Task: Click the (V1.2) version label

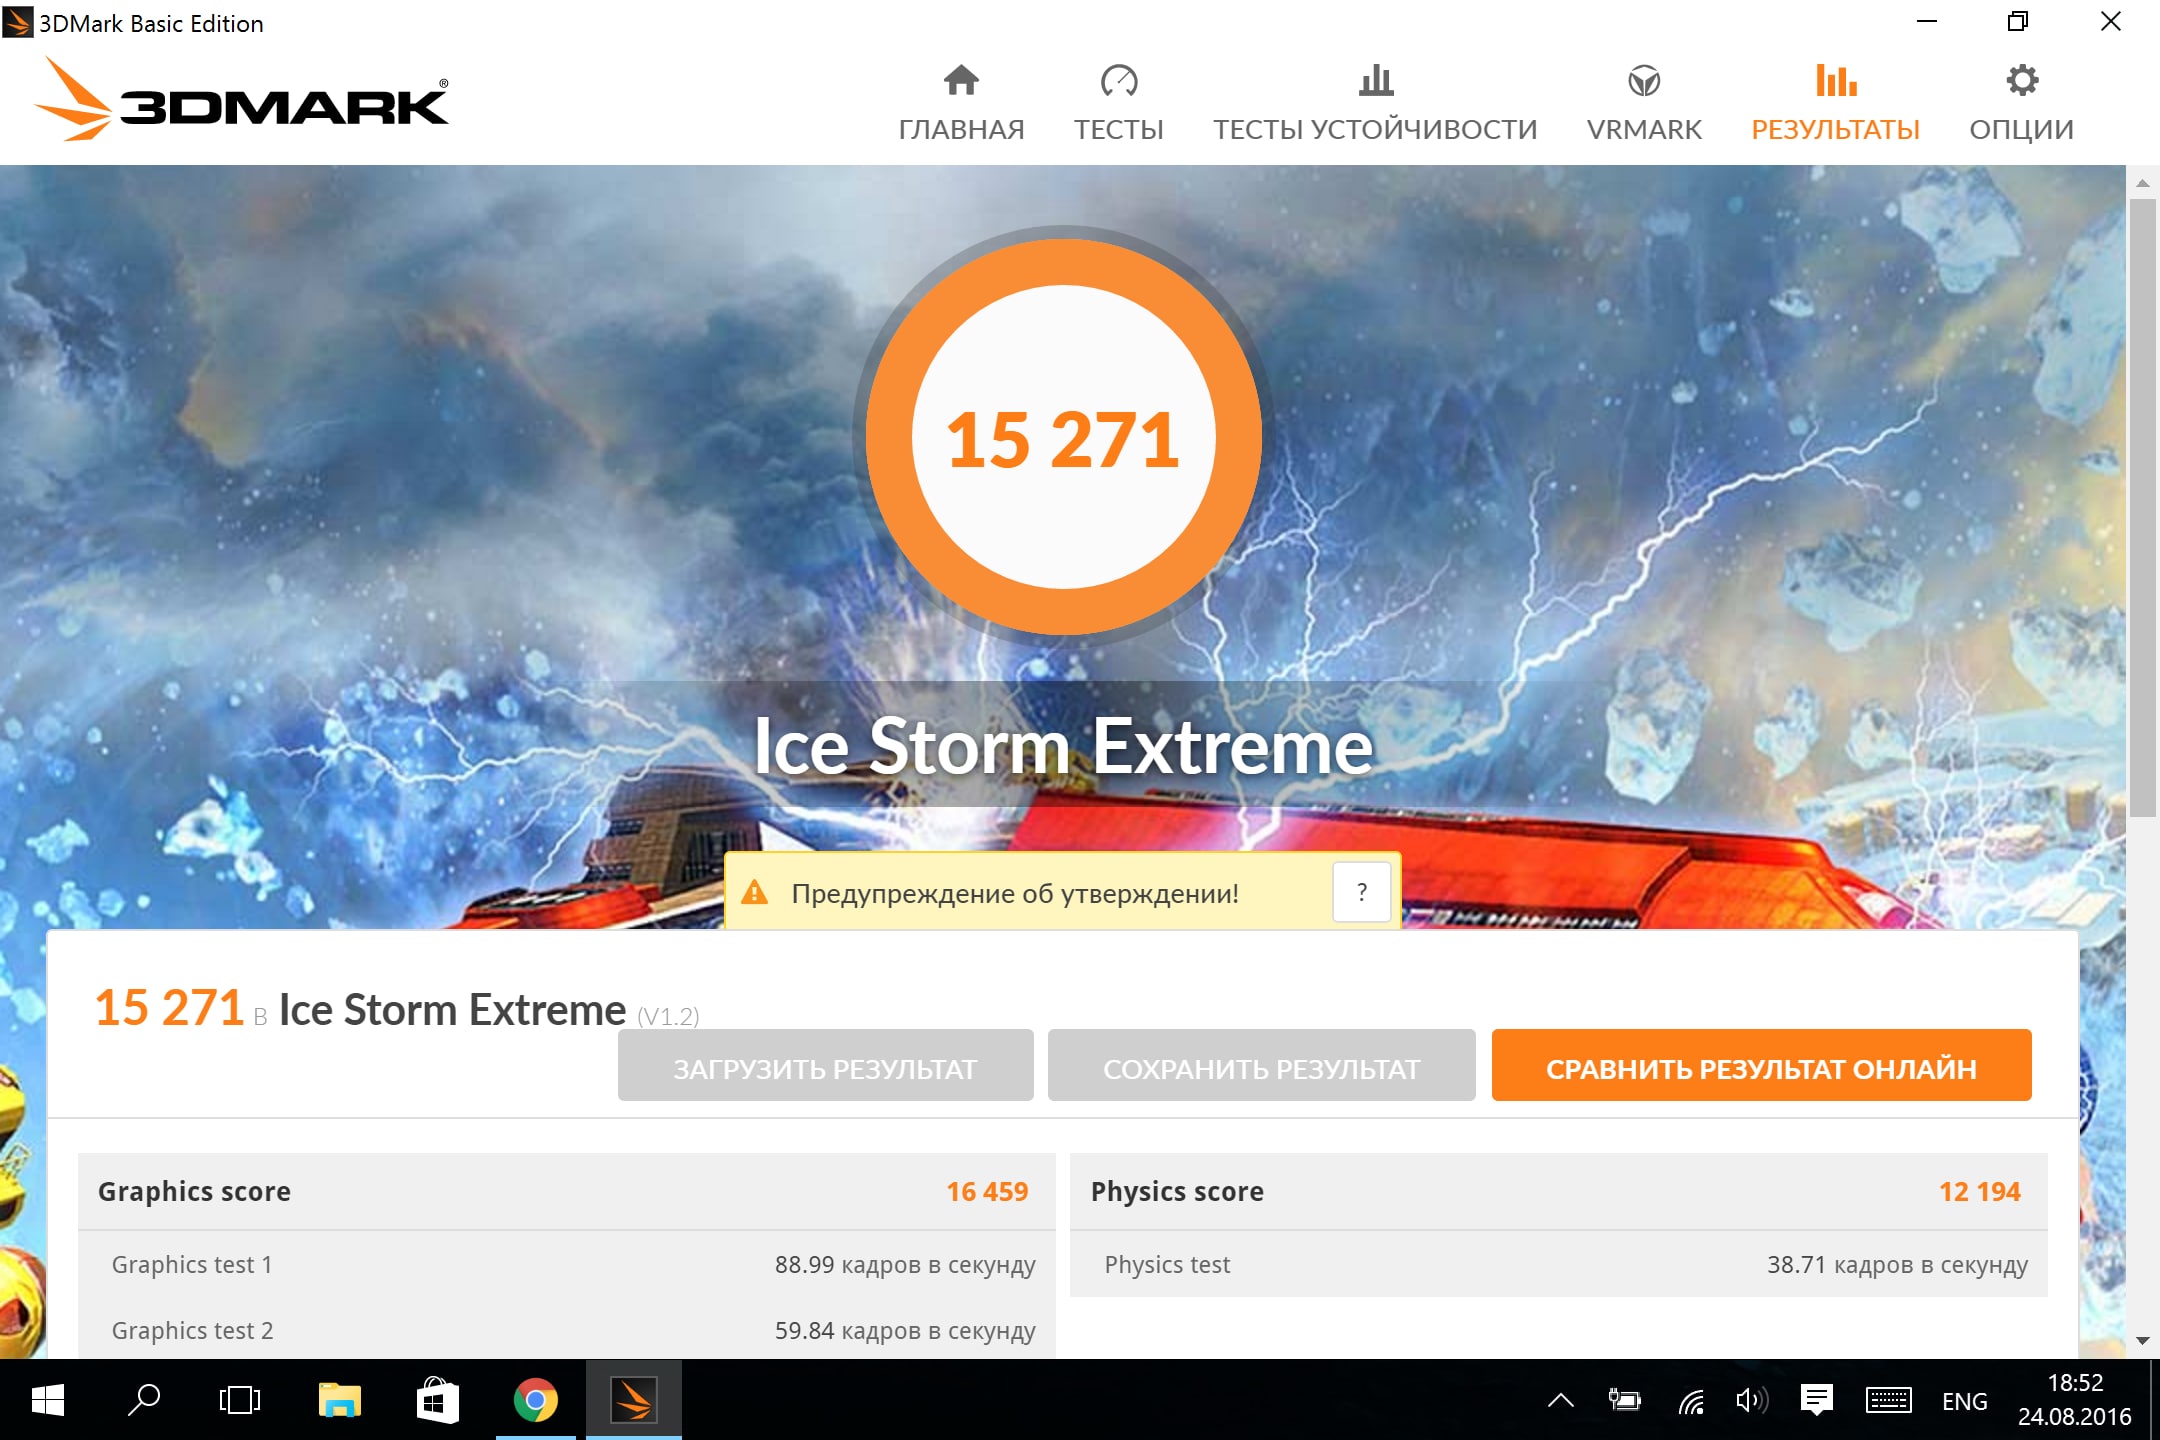Action: pos(668,1016)
